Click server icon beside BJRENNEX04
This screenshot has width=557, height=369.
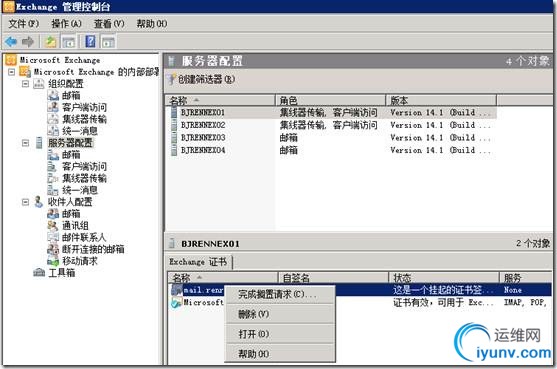point(174,150)
